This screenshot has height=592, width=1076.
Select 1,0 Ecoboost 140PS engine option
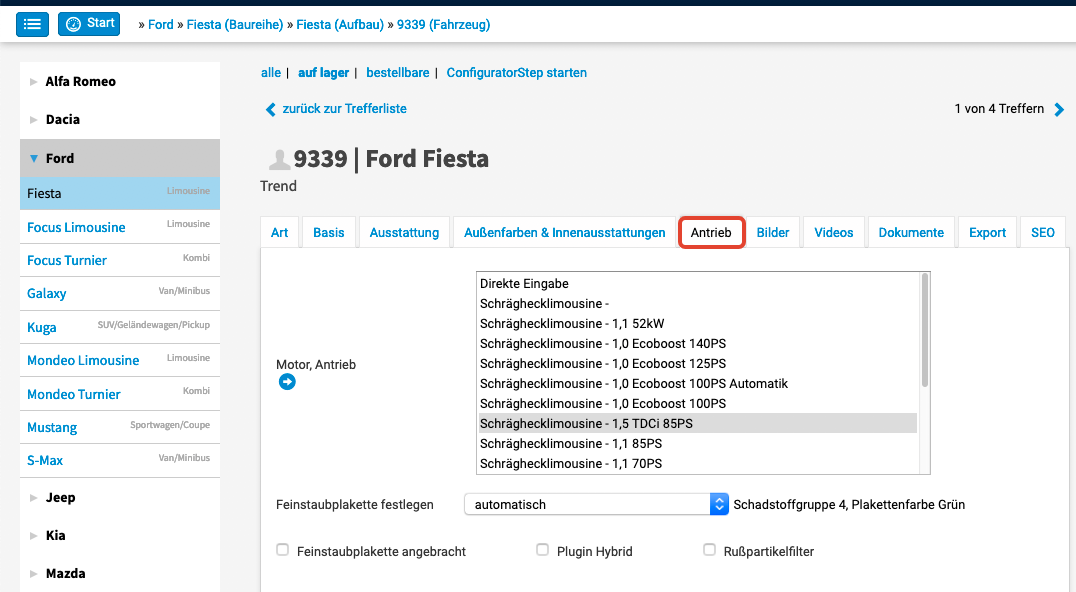tap(602, 343)
